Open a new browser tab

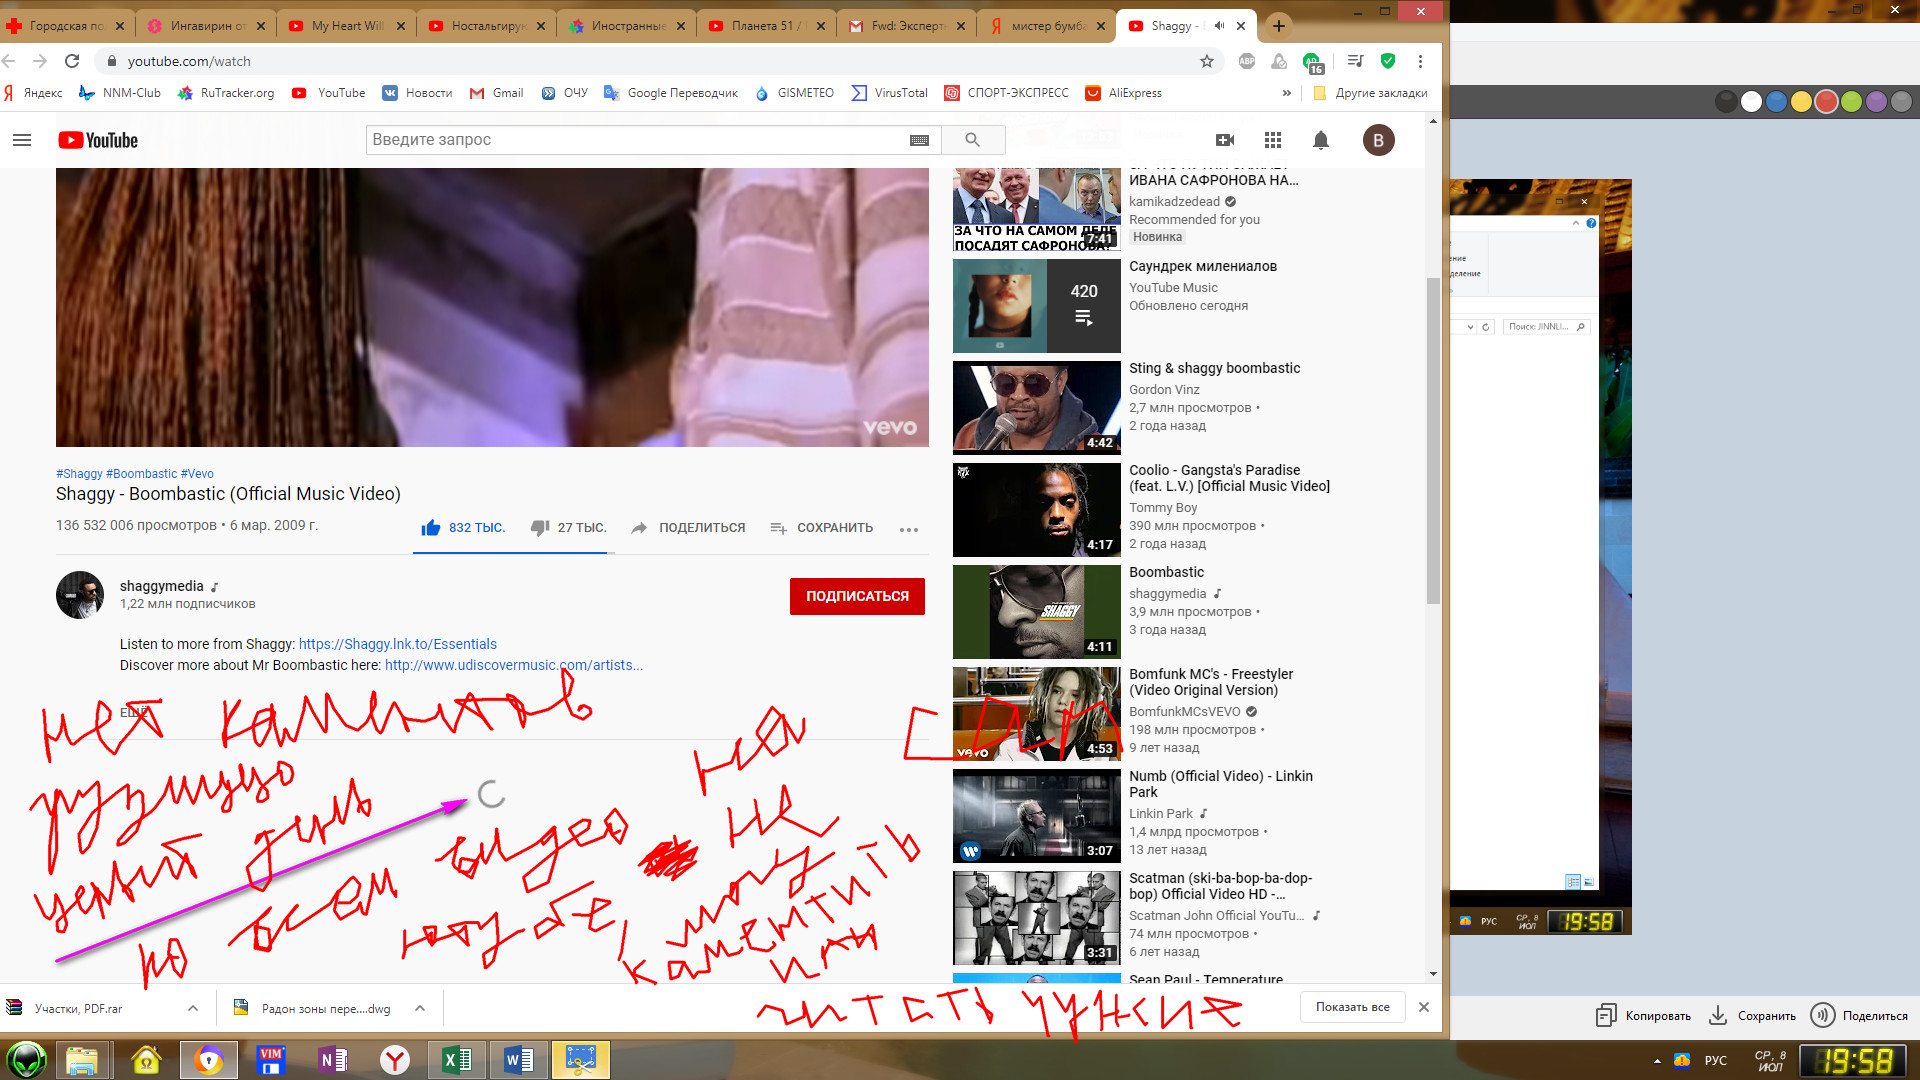[x=1278, y=26]
